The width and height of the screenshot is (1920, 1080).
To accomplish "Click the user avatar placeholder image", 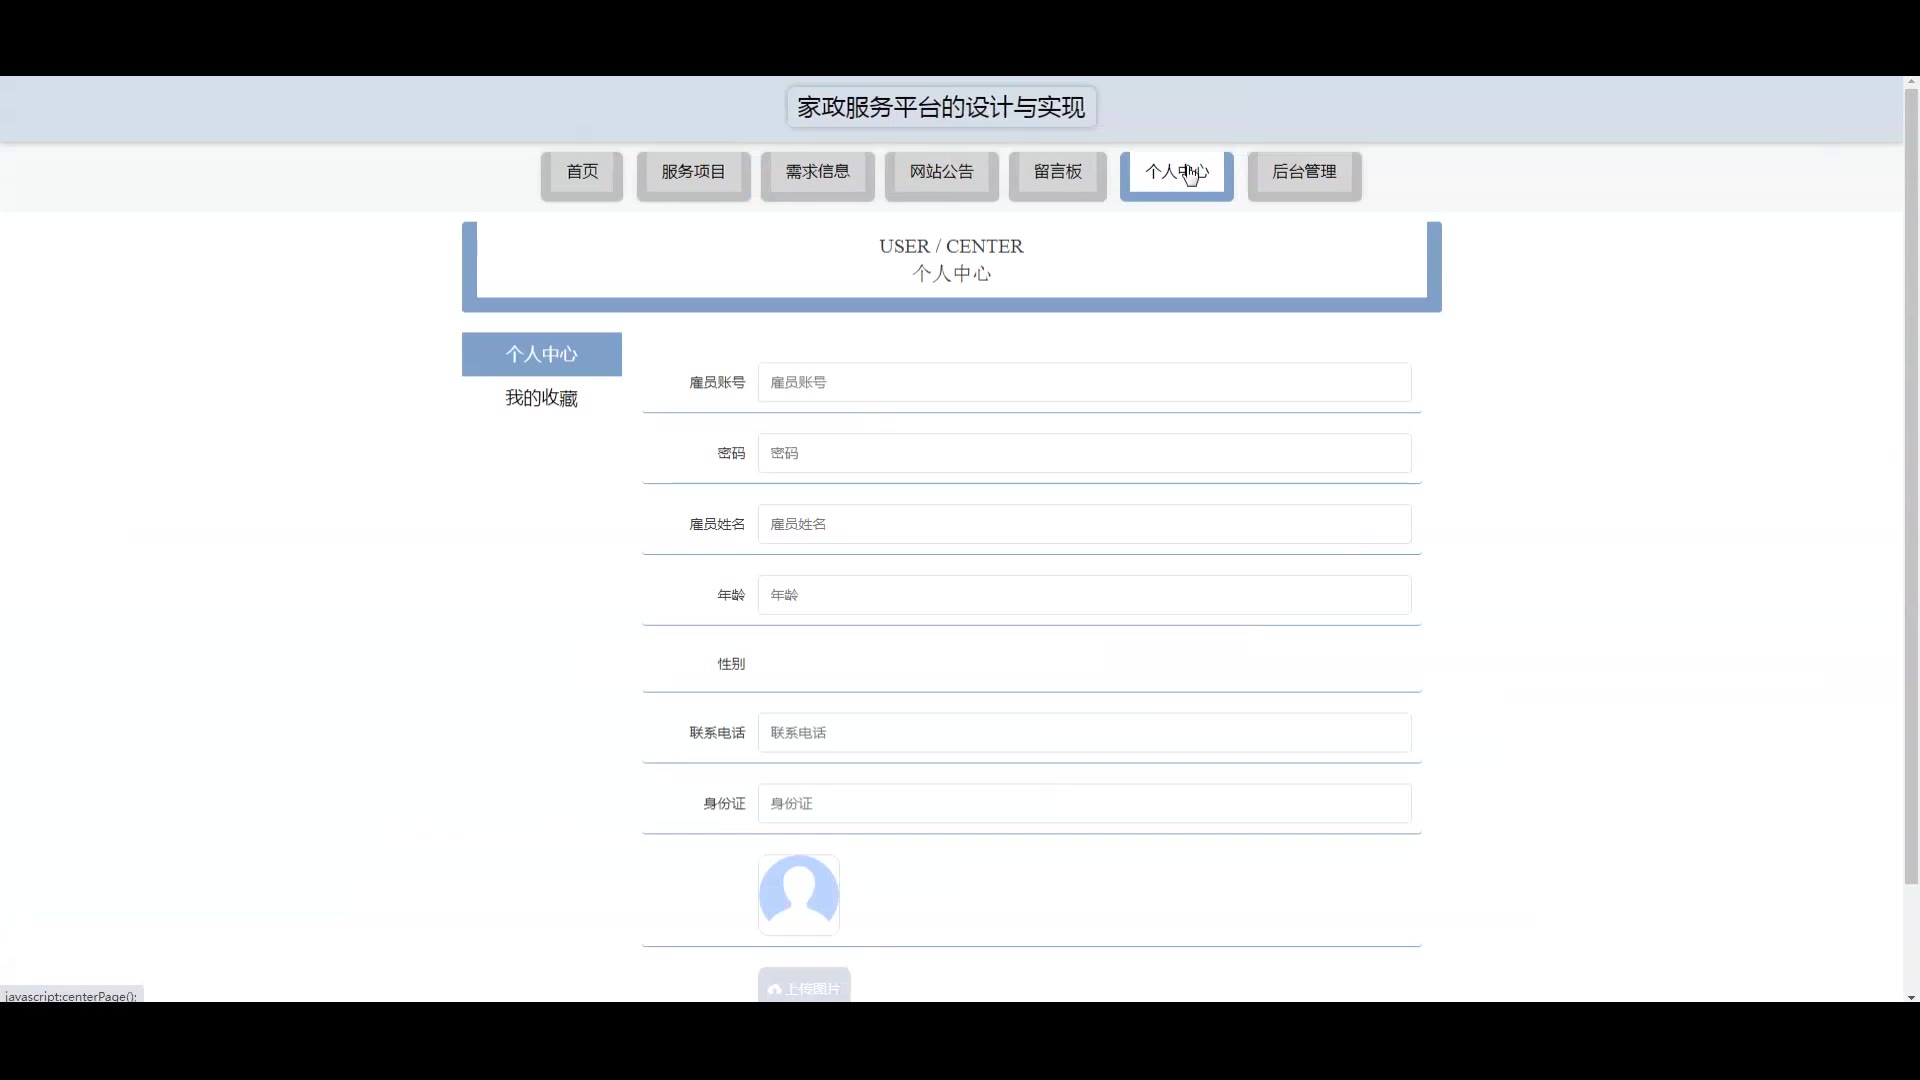I will (798, 894).
